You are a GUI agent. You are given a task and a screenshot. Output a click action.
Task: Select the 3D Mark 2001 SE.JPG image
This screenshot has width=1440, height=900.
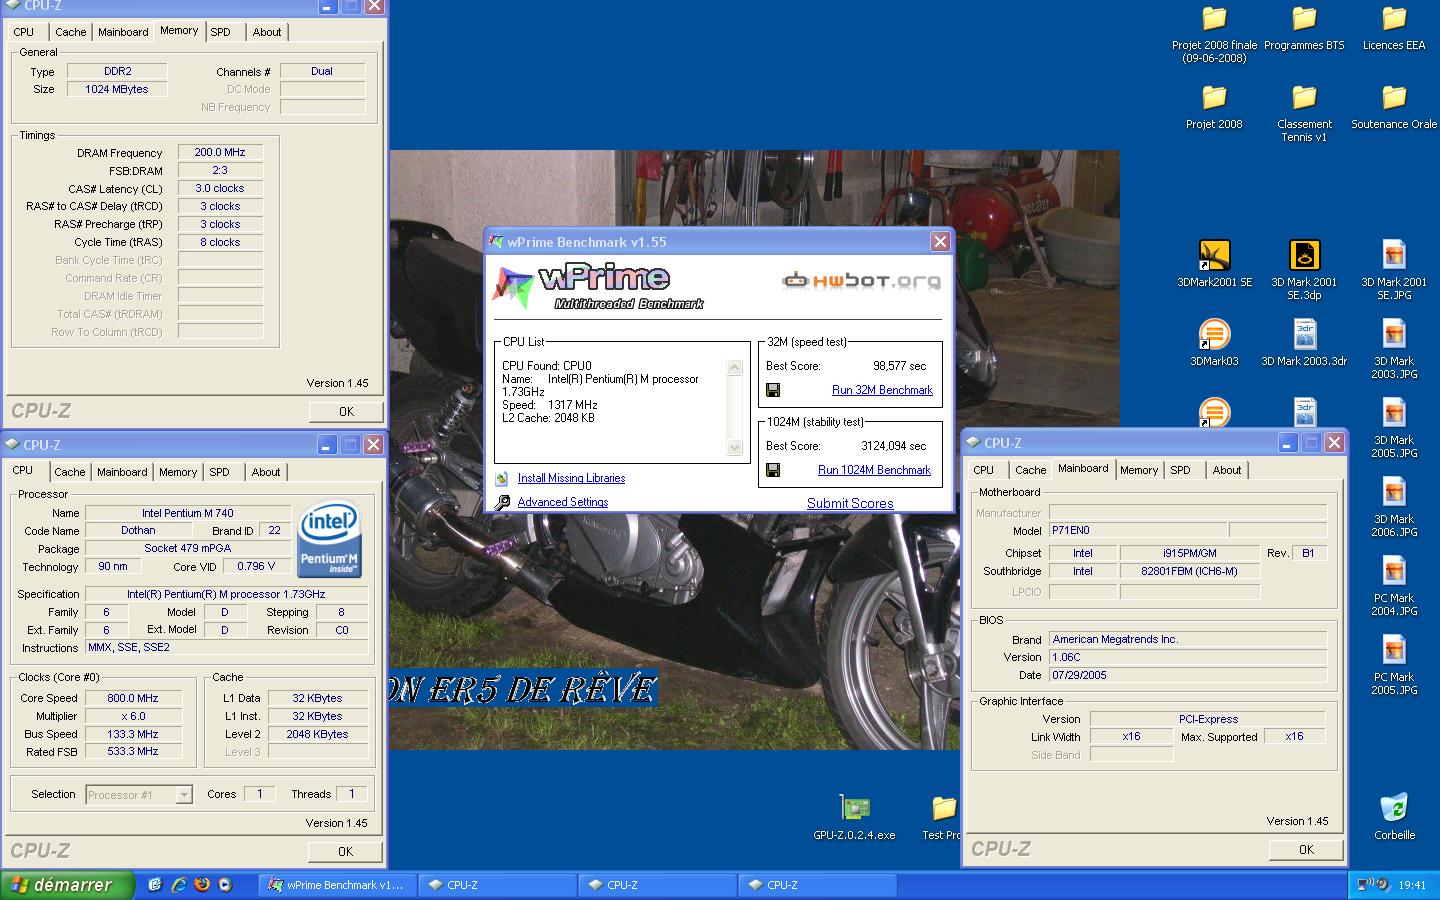pyautogui.click(x=1394, y=270)
